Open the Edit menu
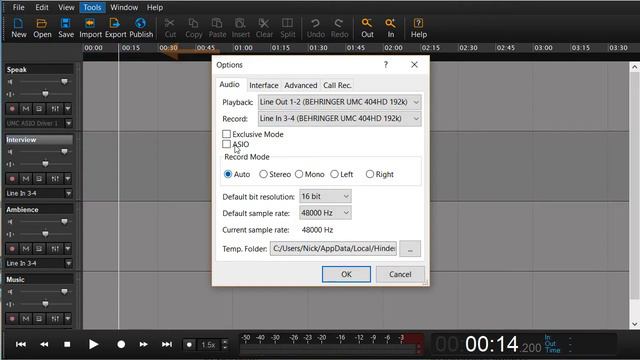This screenshot has width=640, height=360. (x=42, y=7)
